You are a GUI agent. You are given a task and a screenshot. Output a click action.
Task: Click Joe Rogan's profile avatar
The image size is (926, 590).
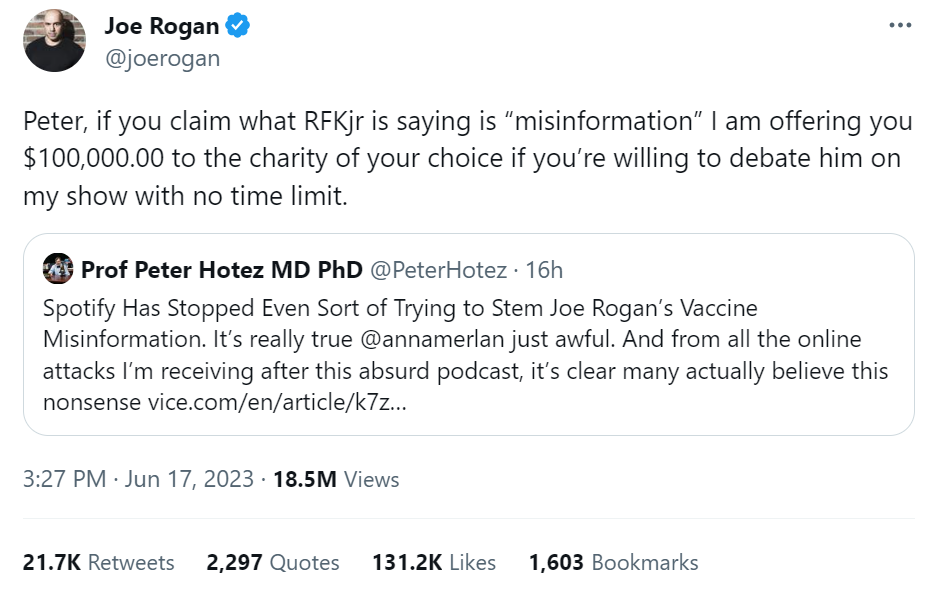pyautogui.click(x=53, y=42)
